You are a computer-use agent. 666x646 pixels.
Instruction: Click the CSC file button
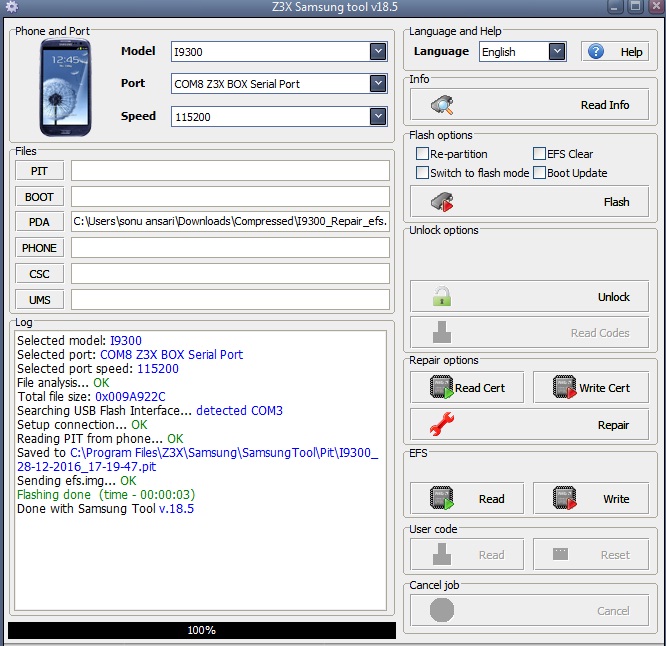coord(40,274)
